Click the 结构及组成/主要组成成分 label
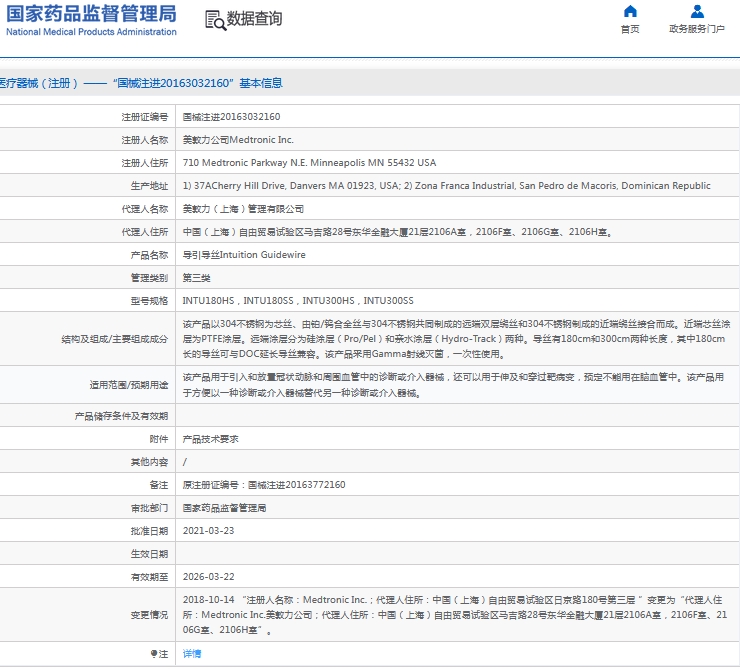Image resolution: width=740 pixels, height=669 pixels. coord(115,339)
